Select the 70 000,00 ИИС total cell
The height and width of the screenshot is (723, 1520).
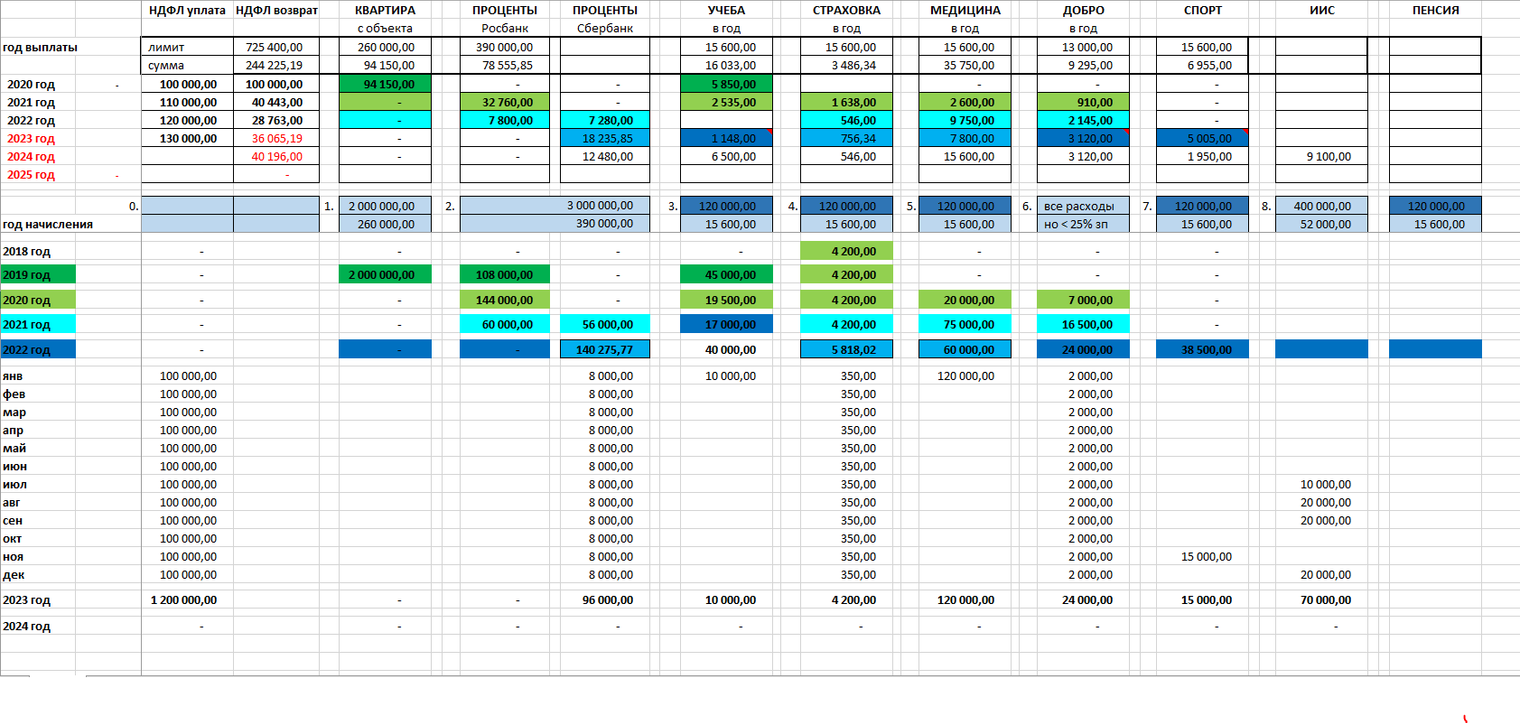click(x=1321, y=600)
